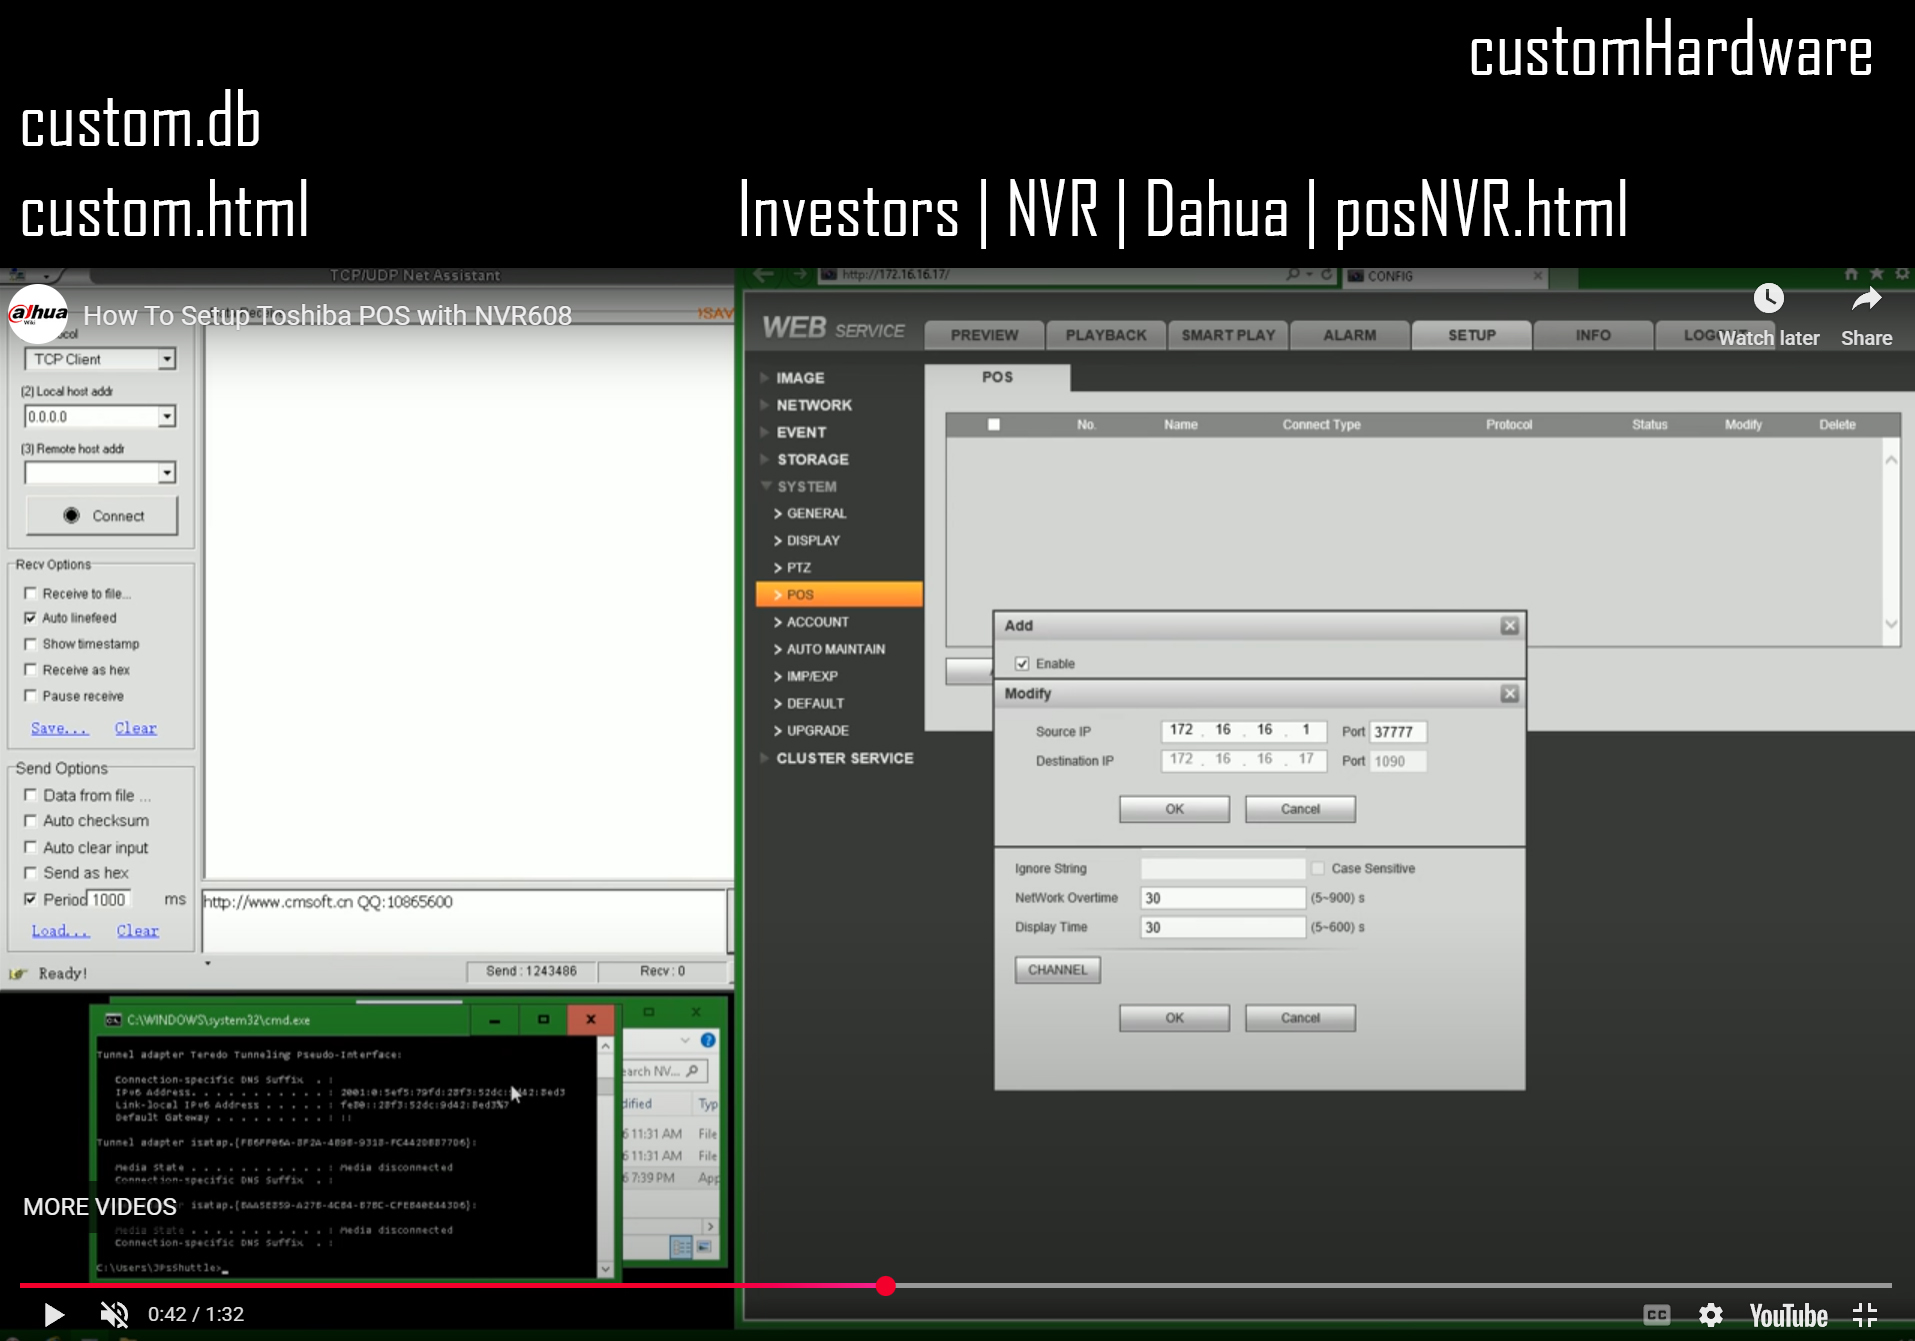Open the Dahua channel logo

(38, 314)
